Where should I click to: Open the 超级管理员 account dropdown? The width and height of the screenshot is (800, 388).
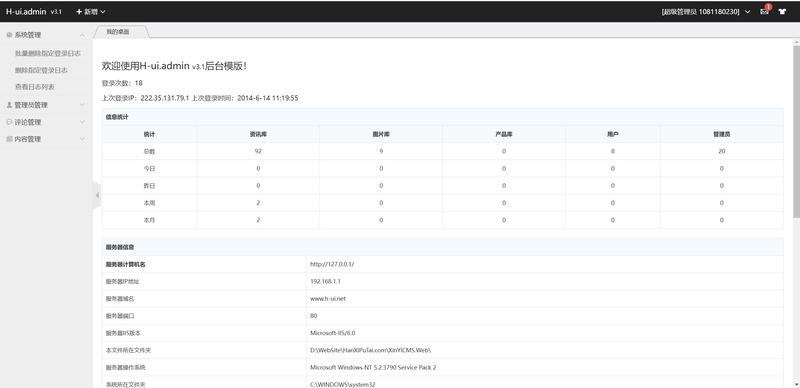coord(706,12)
